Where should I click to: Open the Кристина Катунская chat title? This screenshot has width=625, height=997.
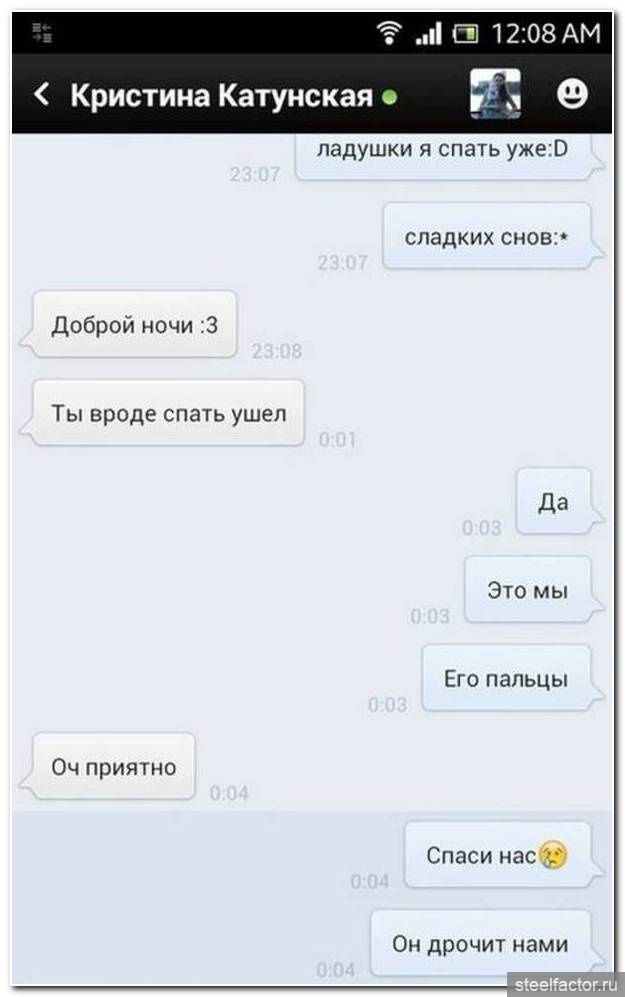221,95
